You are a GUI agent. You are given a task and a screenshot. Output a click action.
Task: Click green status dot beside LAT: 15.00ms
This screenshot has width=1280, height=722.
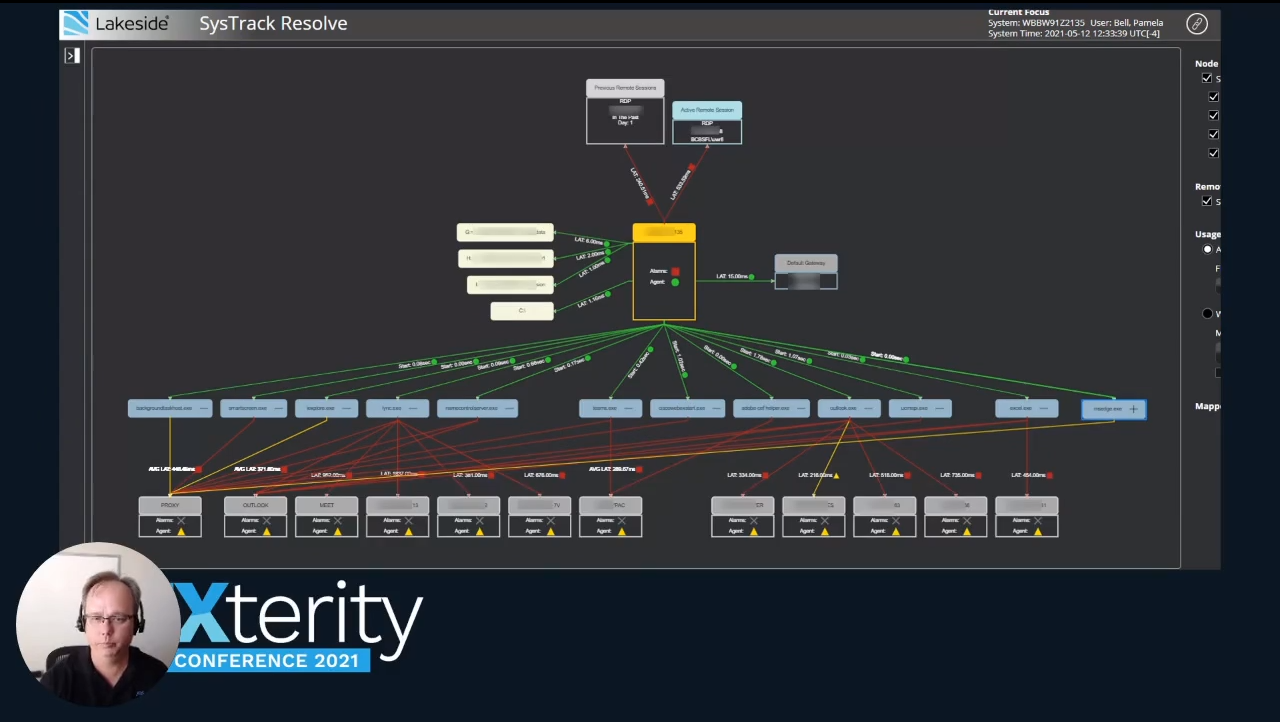pyautogui.click(x=752, y=276)
